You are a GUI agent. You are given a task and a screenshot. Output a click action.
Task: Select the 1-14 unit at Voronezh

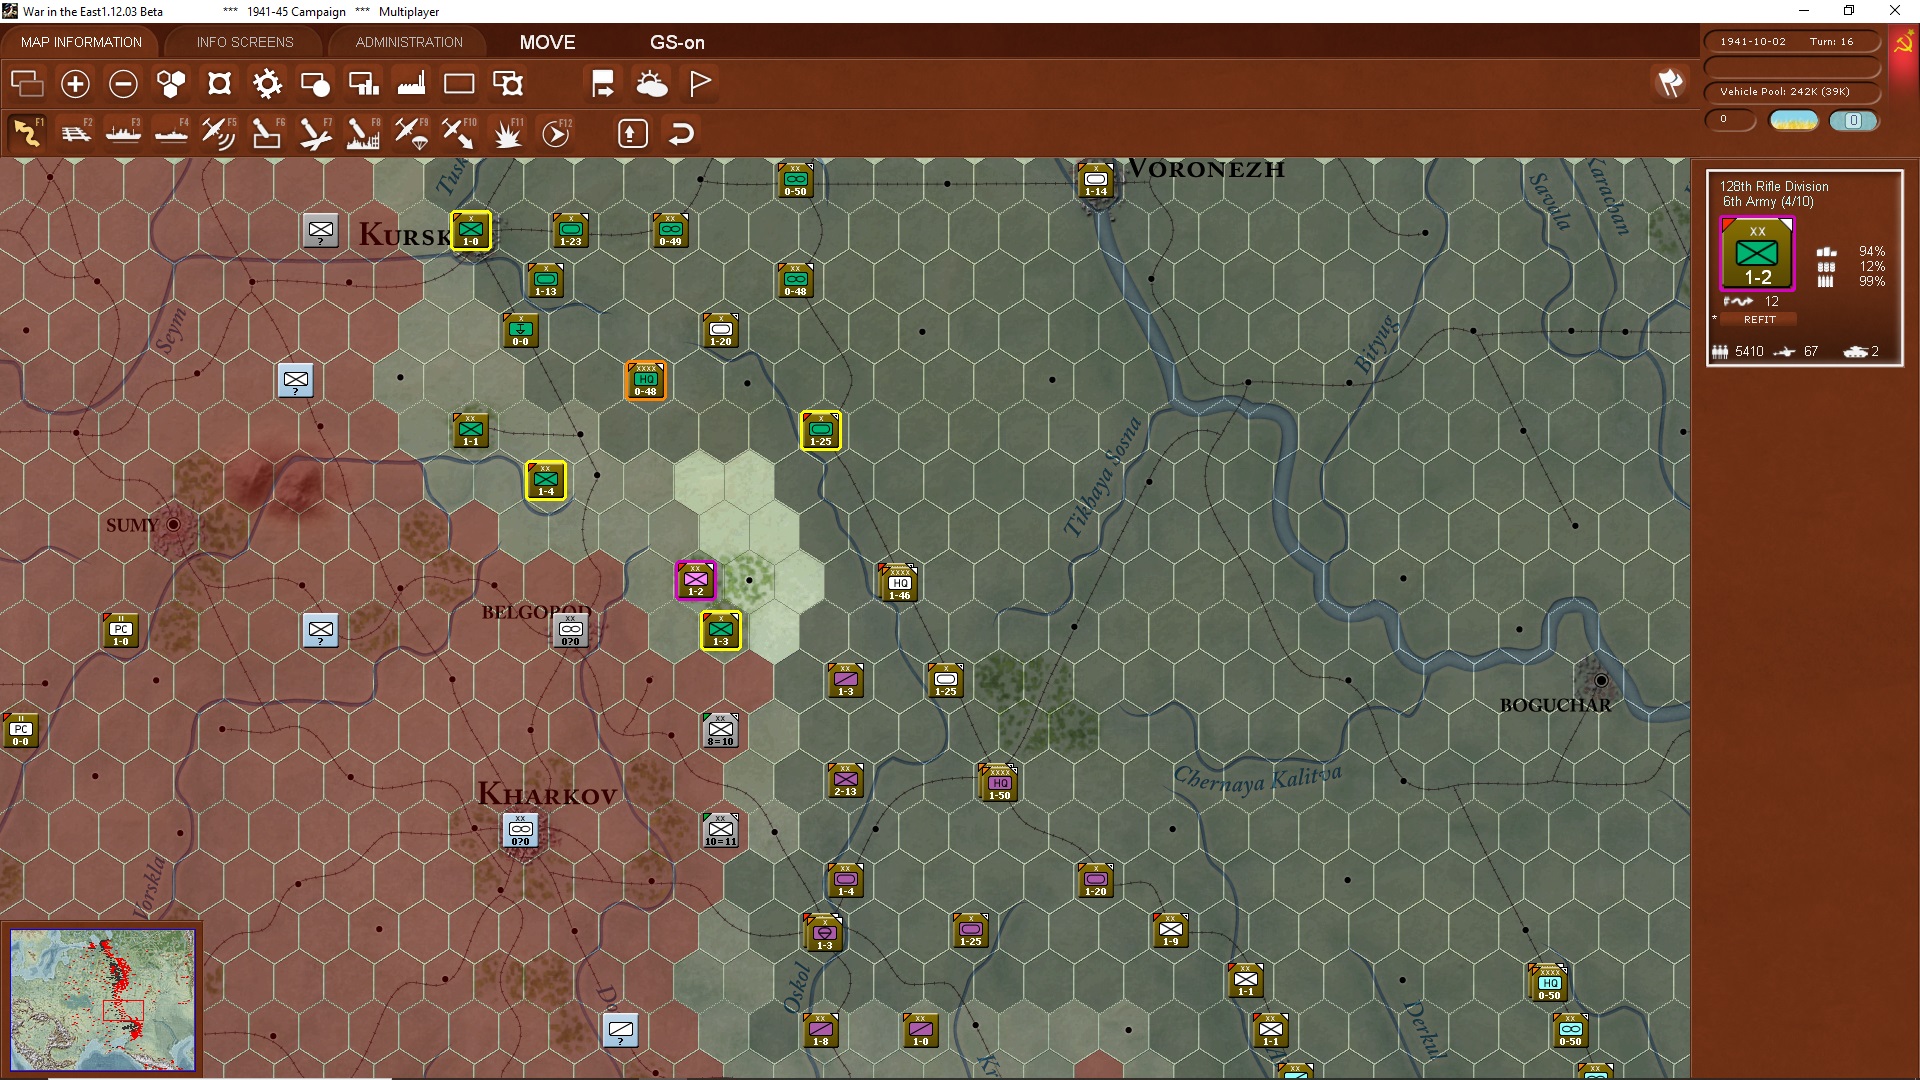click(x=1096, y=180)
